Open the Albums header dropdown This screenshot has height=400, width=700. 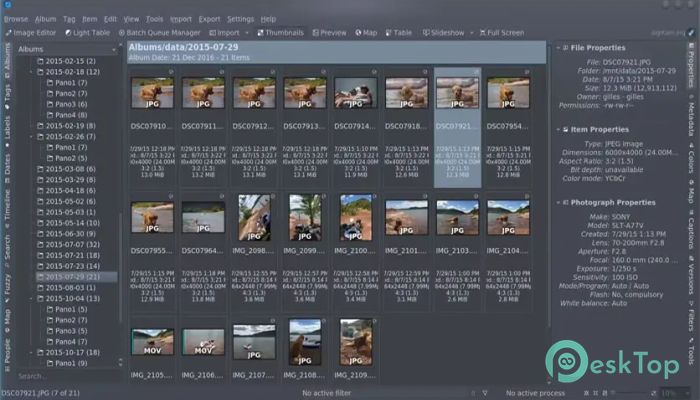tap(67, 49)
